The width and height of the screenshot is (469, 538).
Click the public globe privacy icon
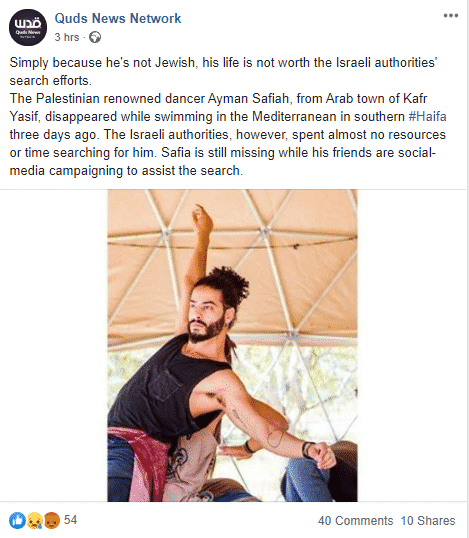pos(95,37)
